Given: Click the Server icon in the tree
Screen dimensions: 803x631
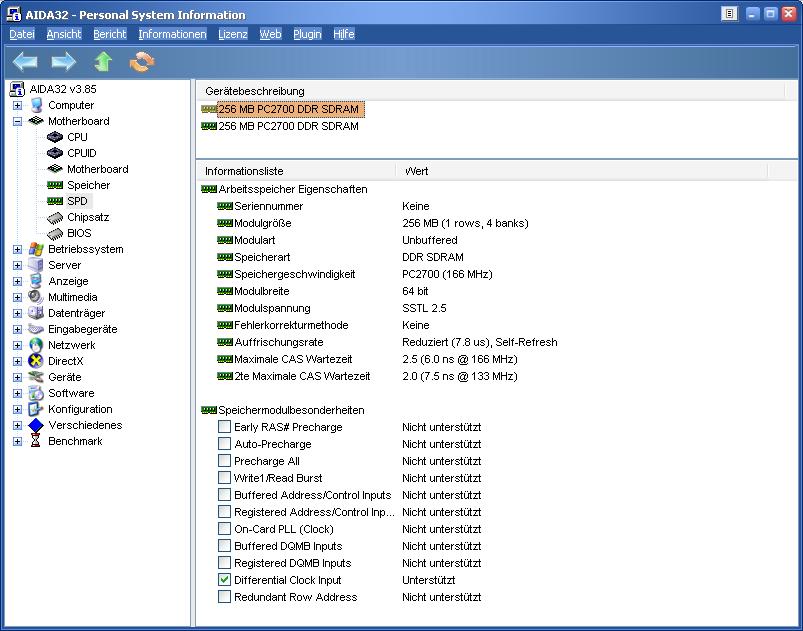Looking at the screenshot, I should click(36, 265).
